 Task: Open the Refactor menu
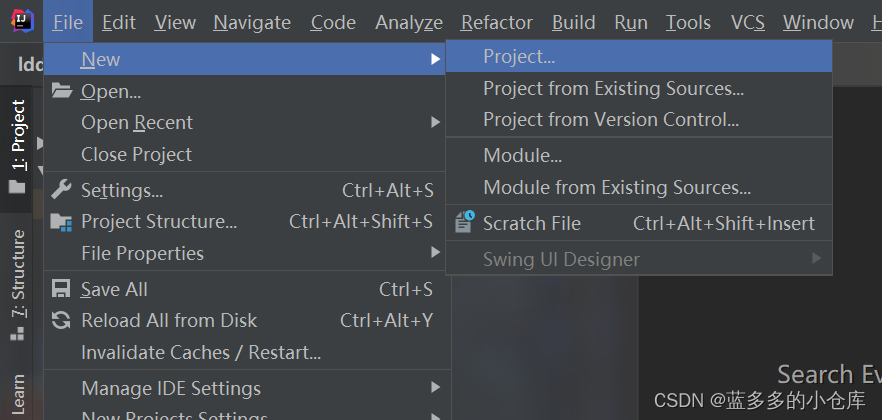tap(497, 22)
